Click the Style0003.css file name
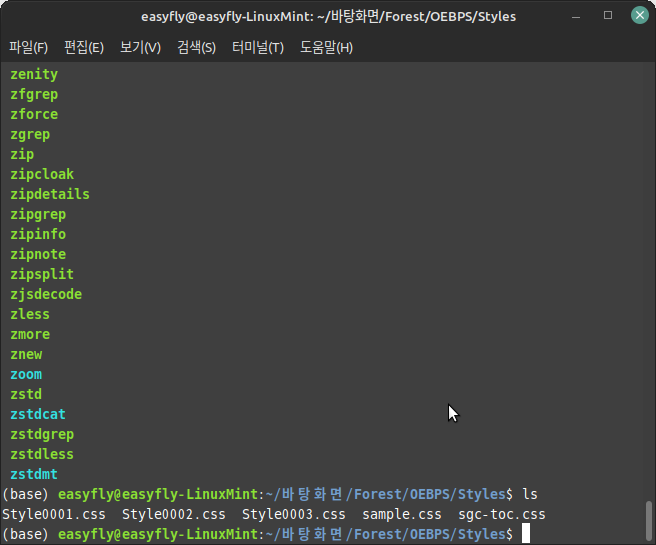The image size is (656, 545). click(294, 514)
